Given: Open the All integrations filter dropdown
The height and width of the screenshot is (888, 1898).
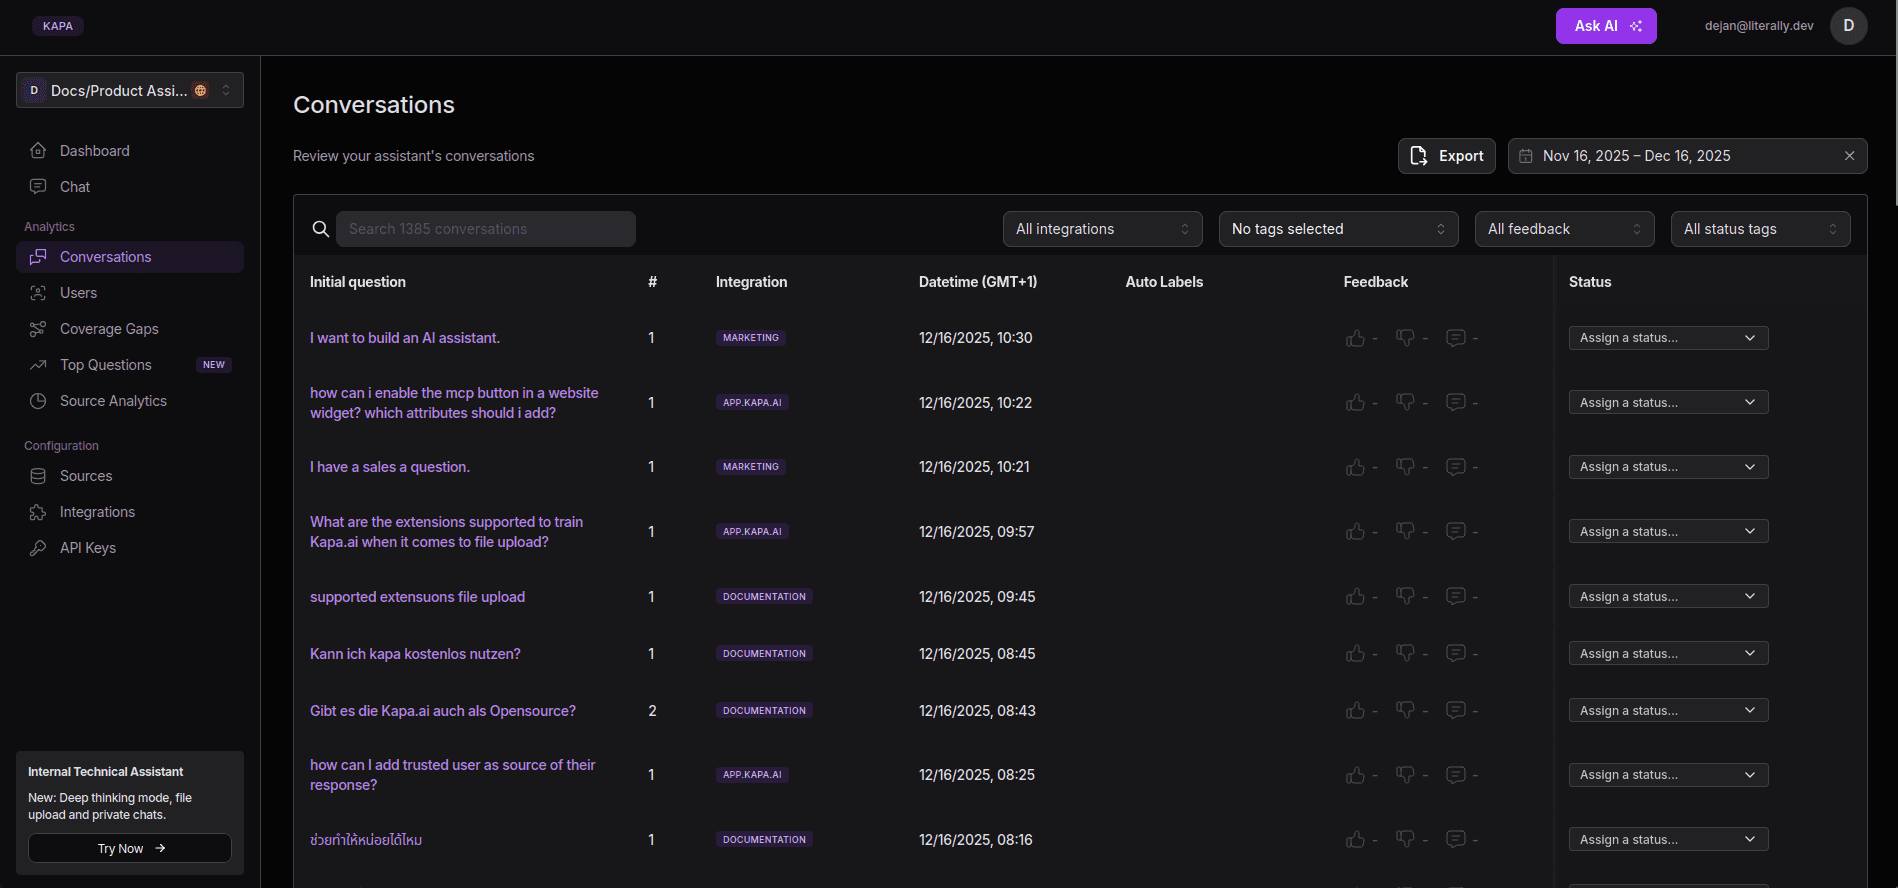Looking at the screenshot, I should coord(1103,229).
